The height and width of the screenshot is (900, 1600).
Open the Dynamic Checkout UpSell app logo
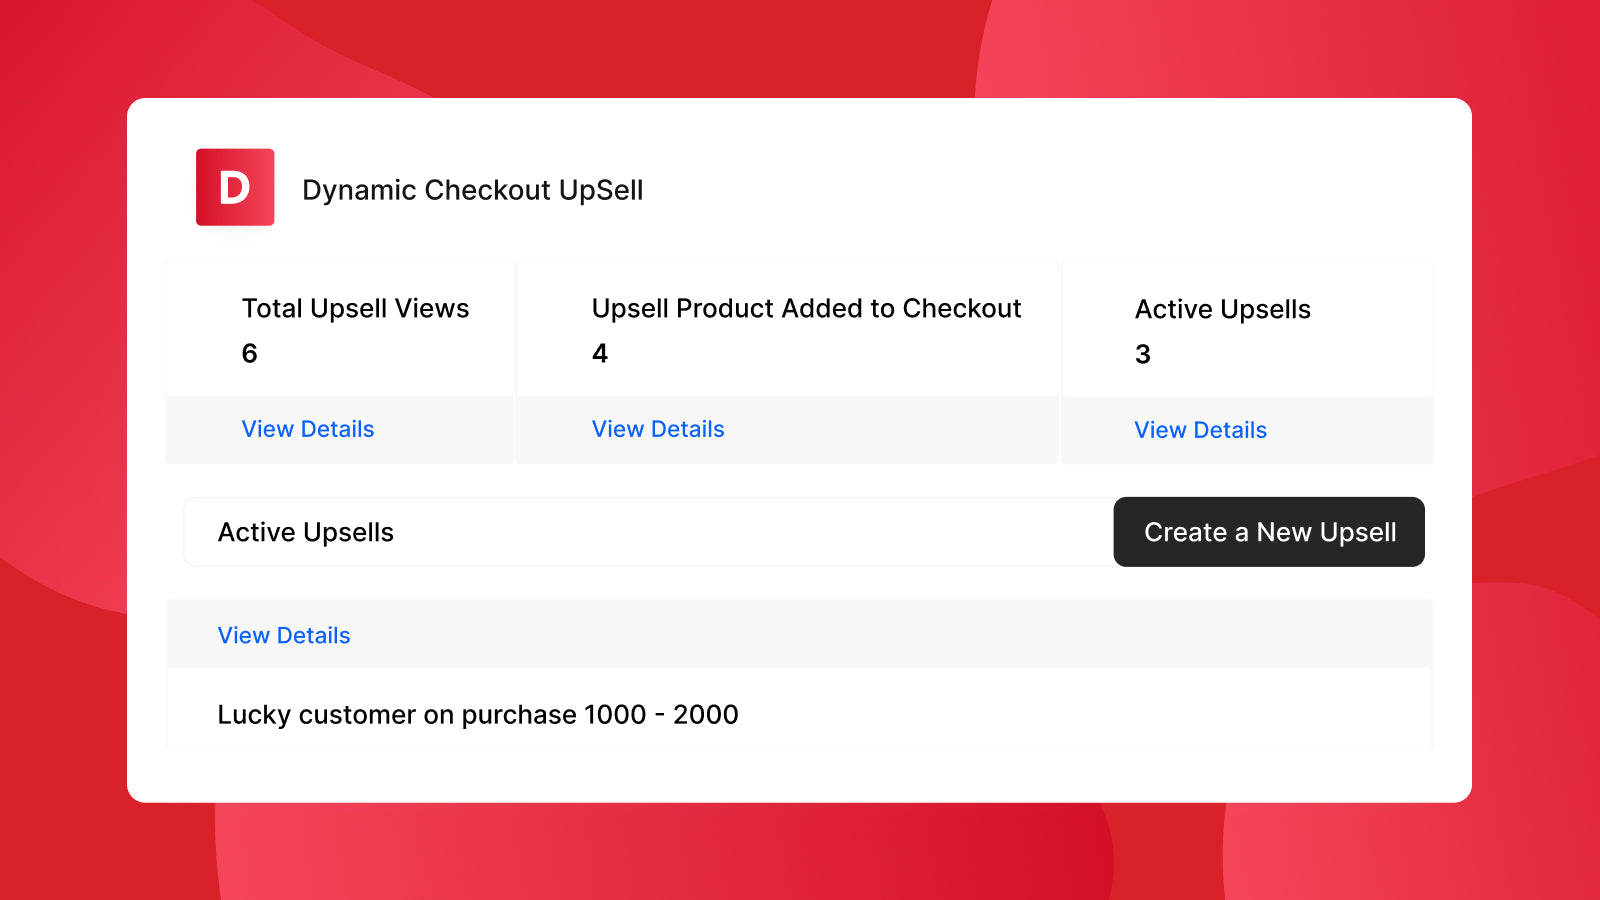tap(234, 187)
